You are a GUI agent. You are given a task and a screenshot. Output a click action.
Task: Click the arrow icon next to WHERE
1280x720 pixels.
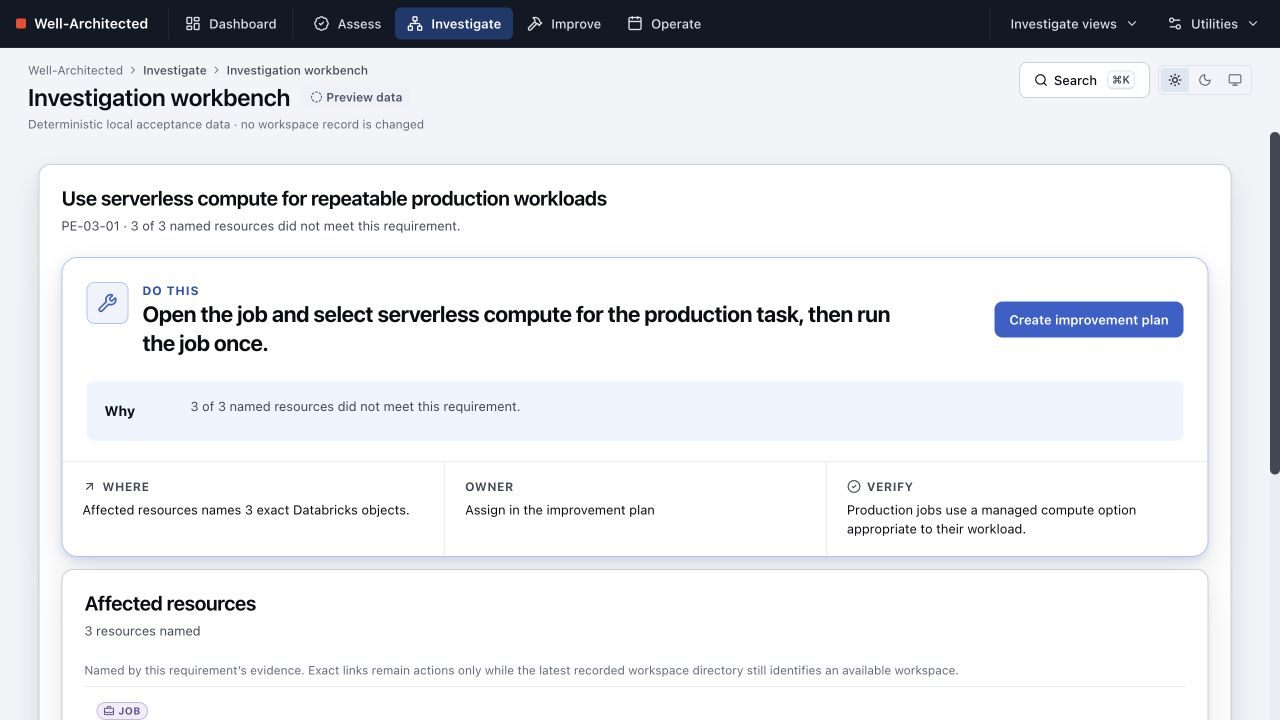click(90, 487)
